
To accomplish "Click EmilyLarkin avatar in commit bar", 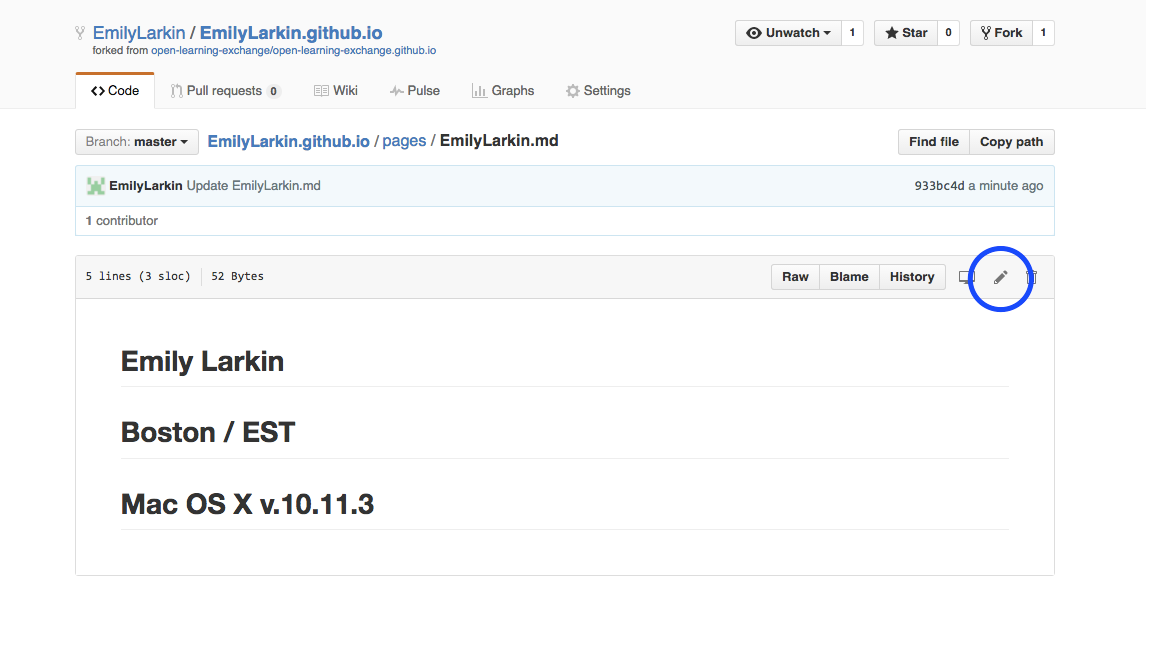I will click(x=96, y=186).
